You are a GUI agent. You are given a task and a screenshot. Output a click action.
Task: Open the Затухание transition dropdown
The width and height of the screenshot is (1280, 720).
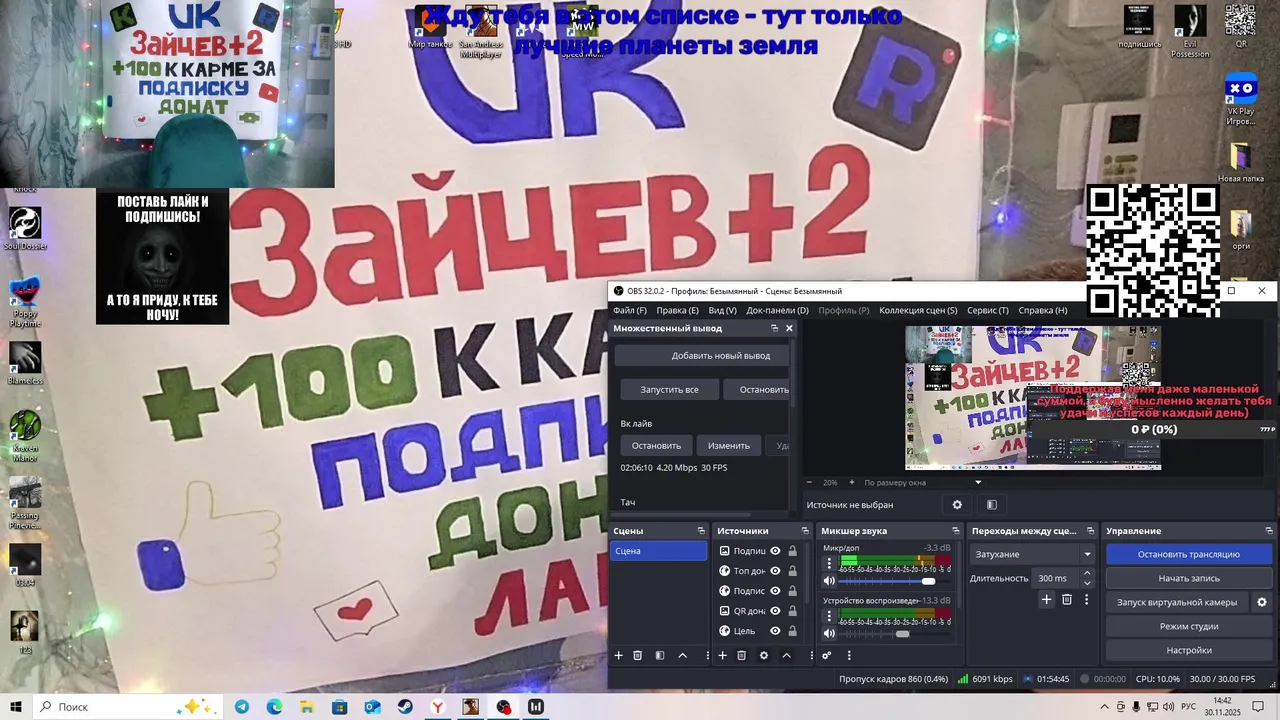tap(1032, 554)
